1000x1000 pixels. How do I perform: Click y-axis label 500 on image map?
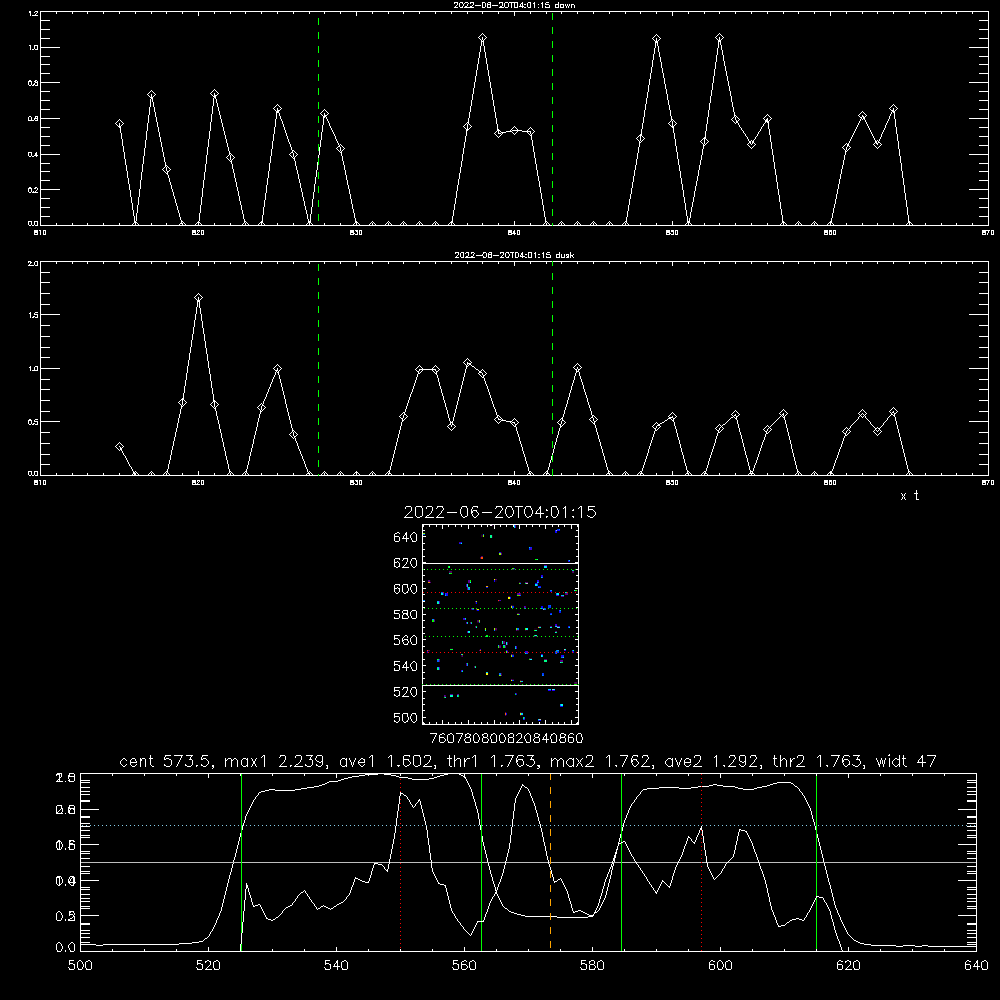pyautogui.click(x=406, y=717)
